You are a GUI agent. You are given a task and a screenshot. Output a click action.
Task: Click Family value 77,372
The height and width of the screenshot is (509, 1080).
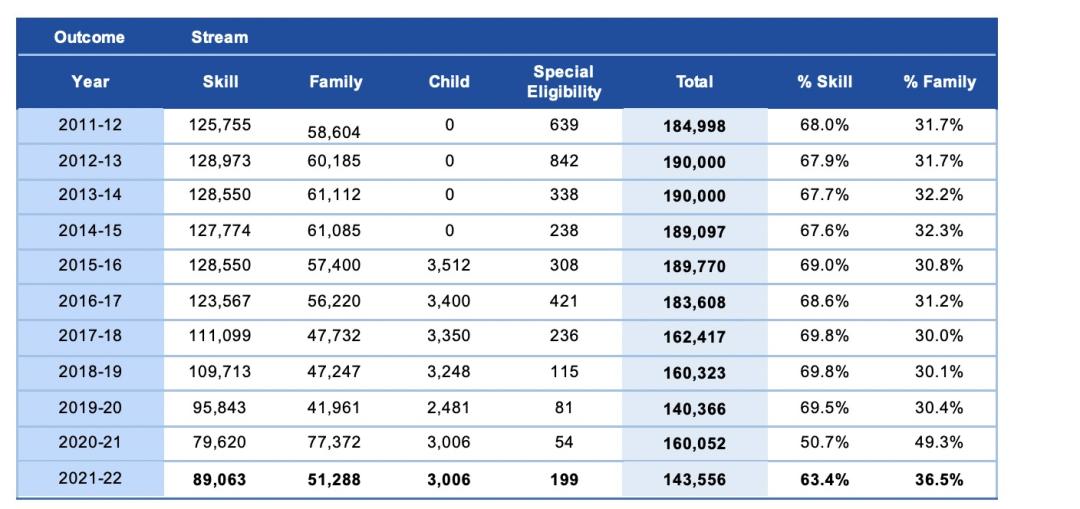point(334,442)
